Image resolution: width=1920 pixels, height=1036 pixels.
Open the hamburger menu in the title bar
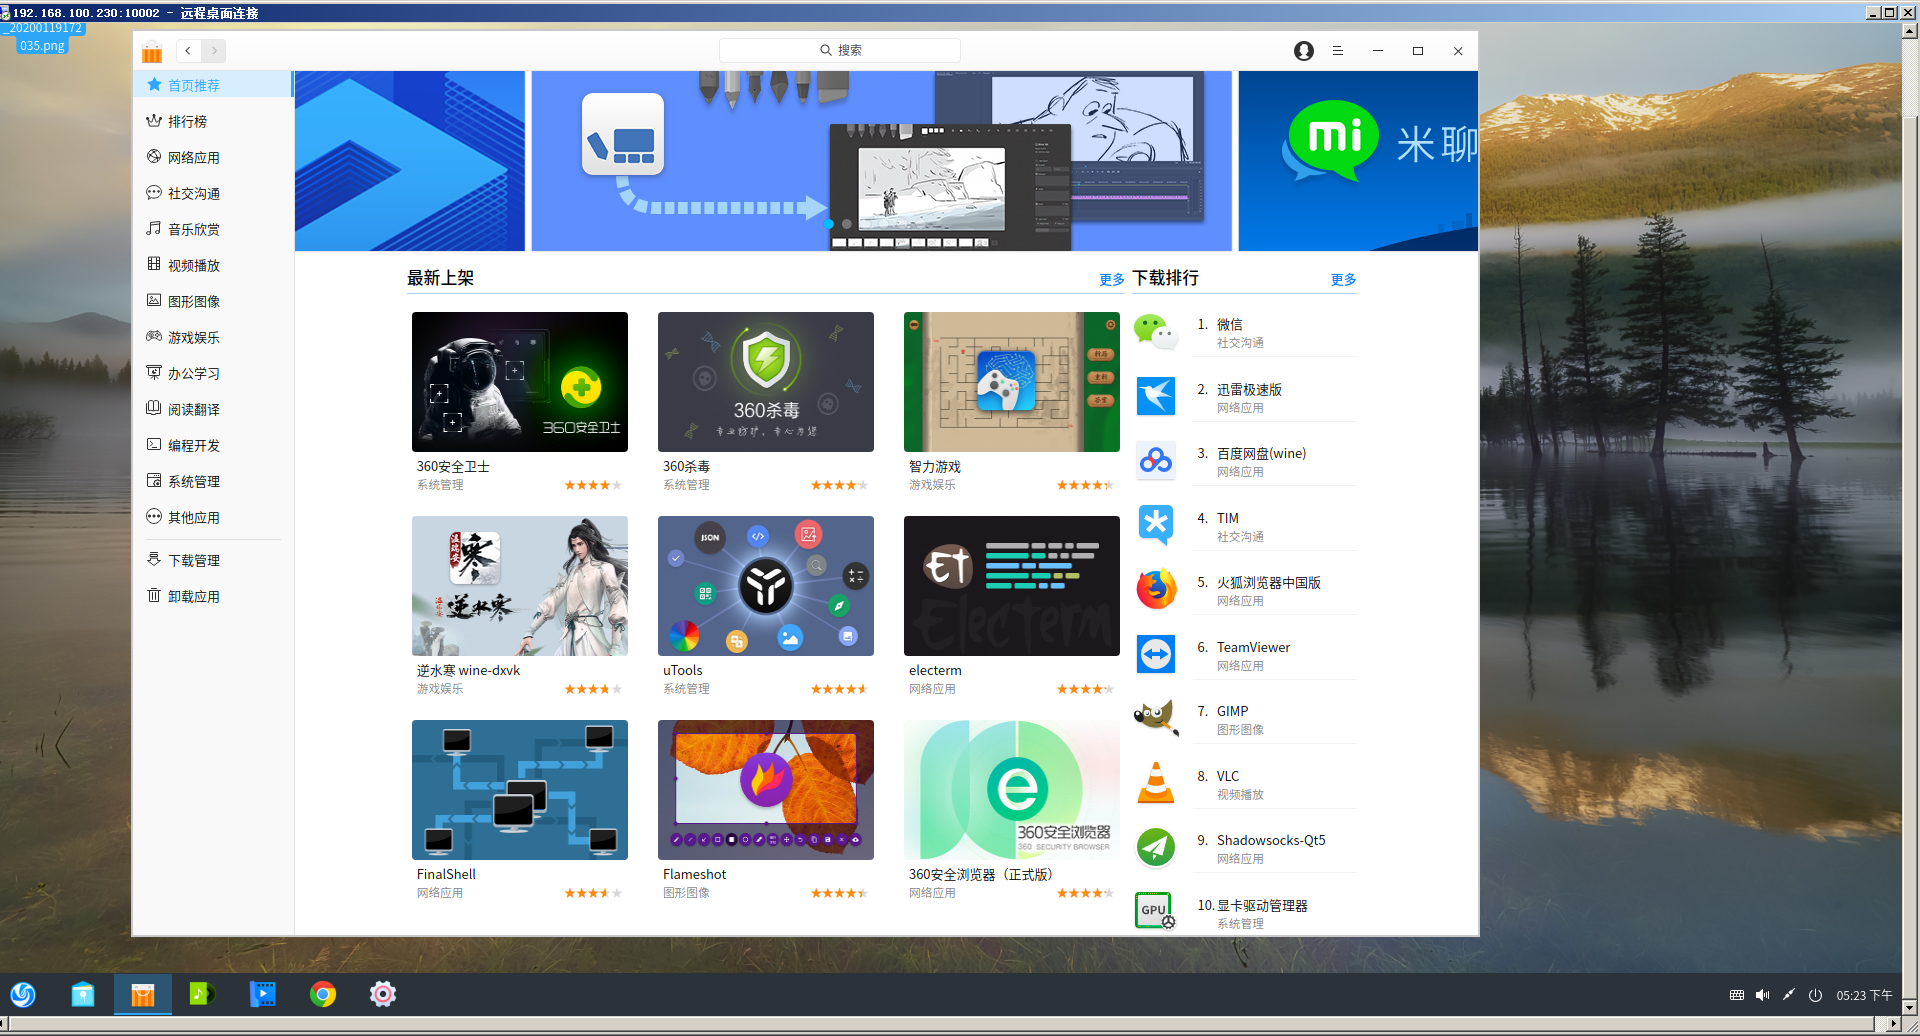click(1338, 50)
